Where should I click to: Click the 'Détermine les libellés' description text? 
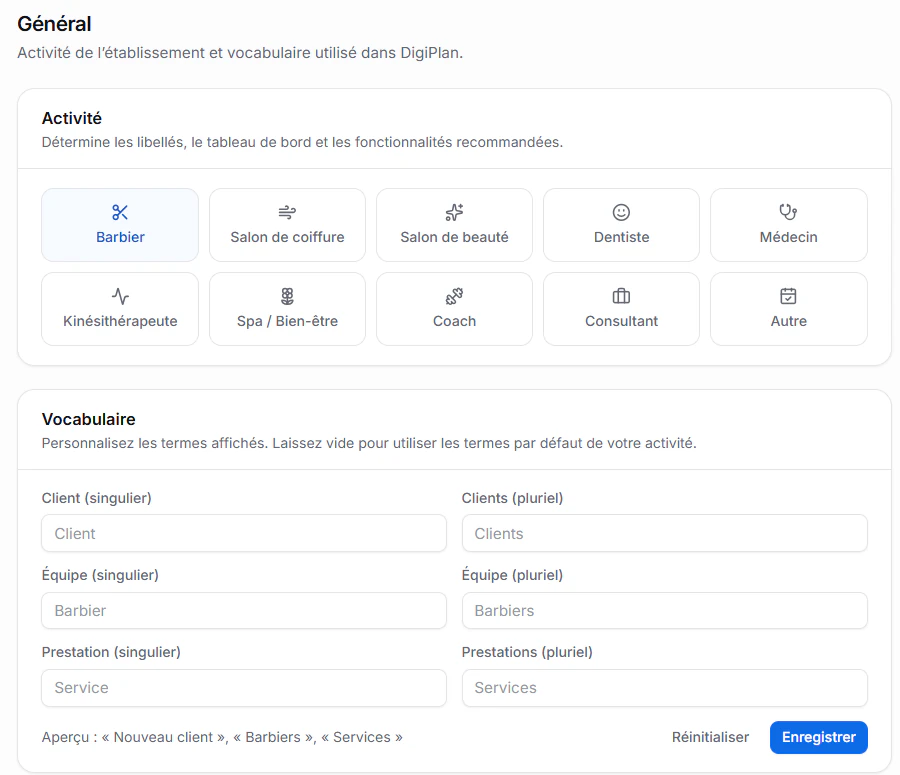point(302,142)
